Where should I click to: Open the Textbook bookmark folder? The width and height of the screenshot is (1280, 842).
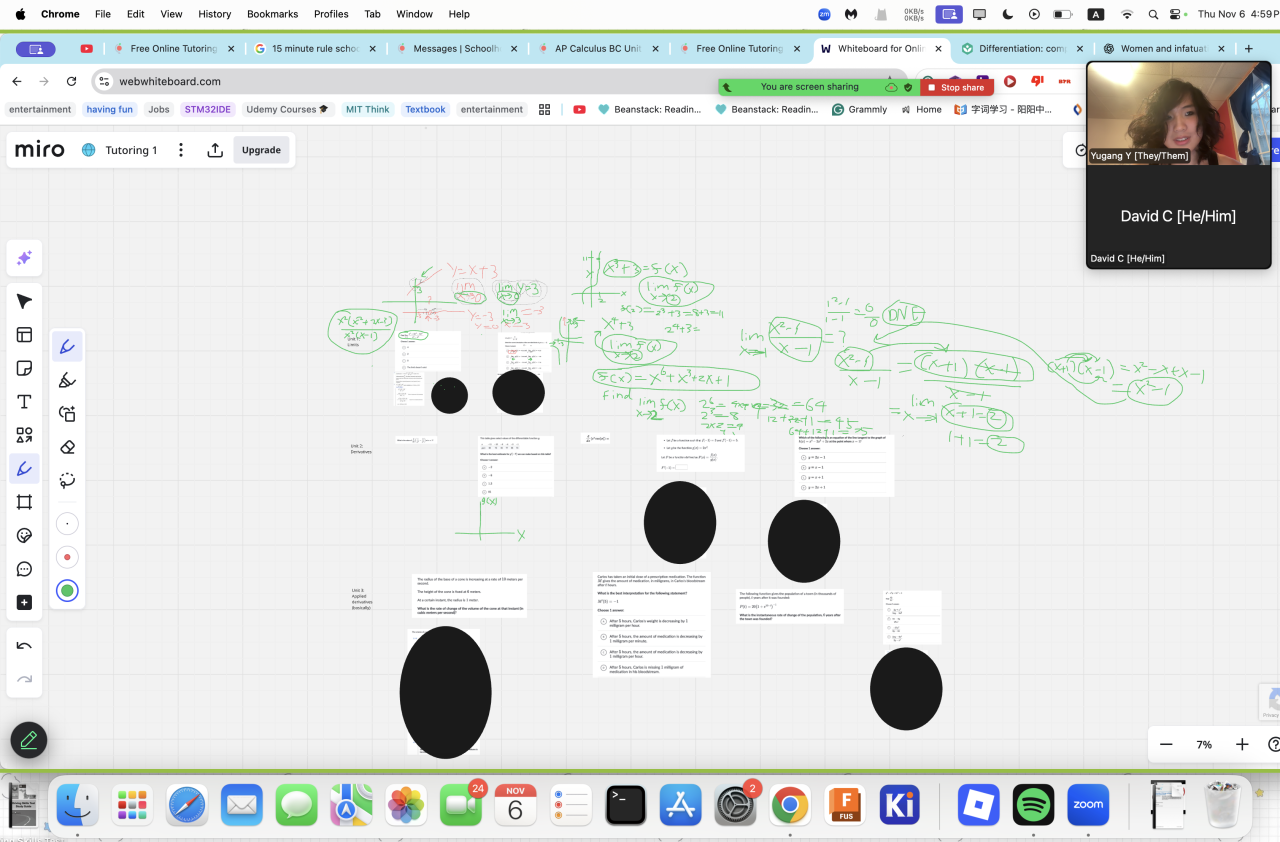(425, 109)
